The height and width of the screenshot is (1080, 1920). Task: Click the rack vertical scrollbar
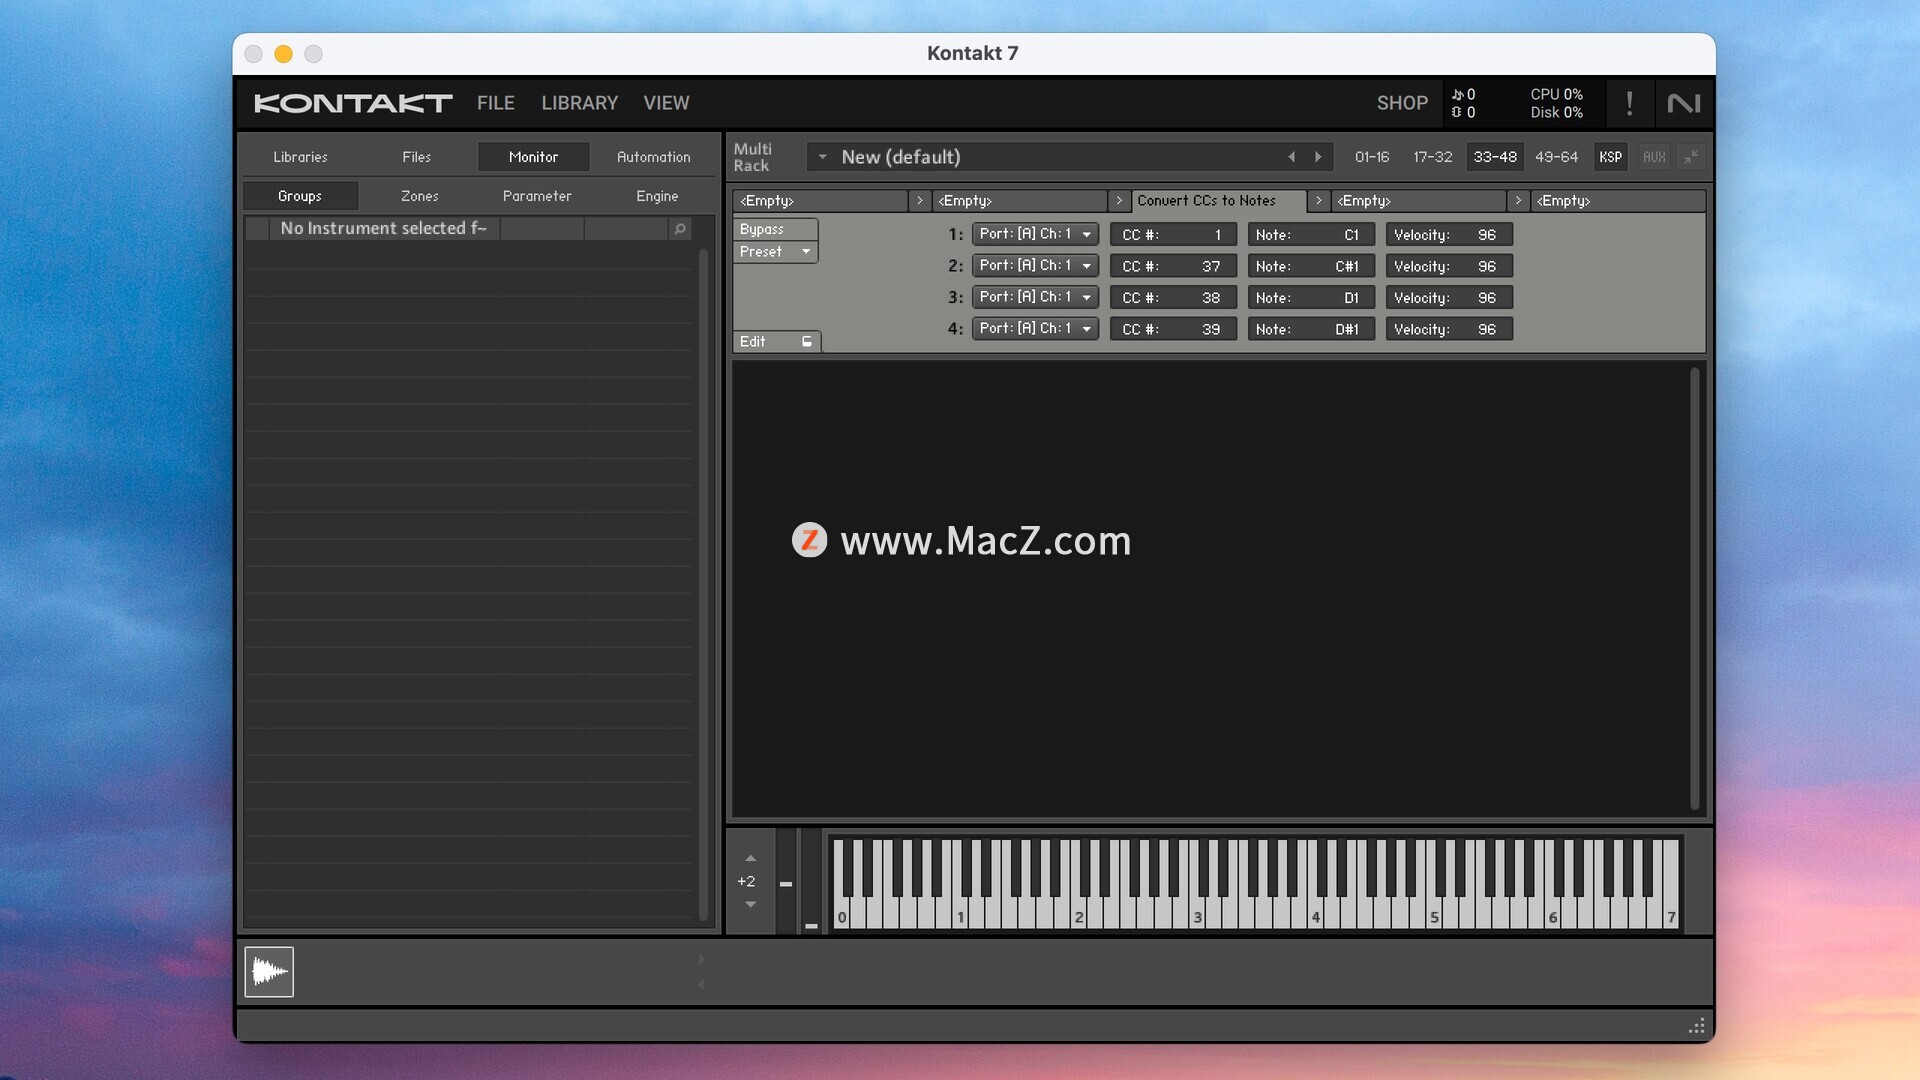point(1694,588)
